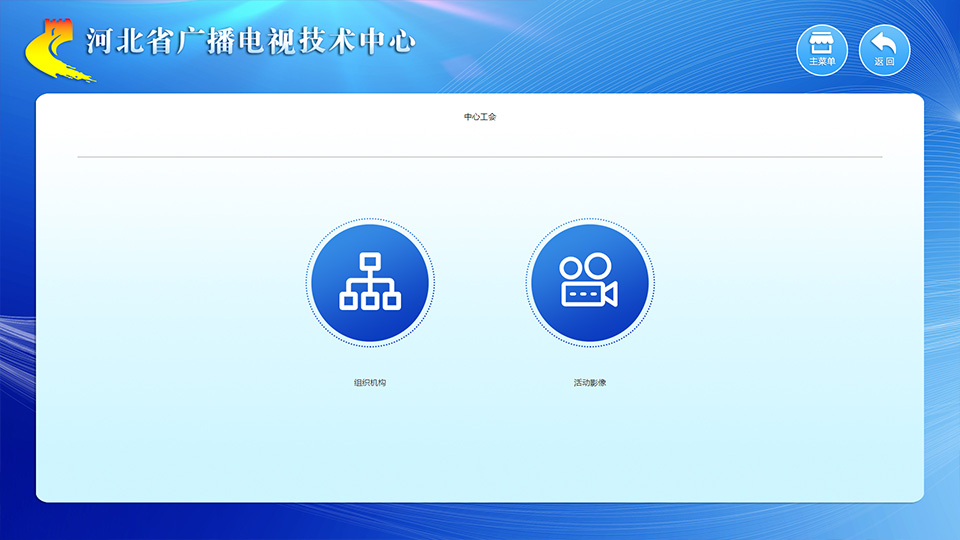Click the 河北省广播电视技术中心 title text
This screenshot has width=960, height=540.
coord(250,42)
